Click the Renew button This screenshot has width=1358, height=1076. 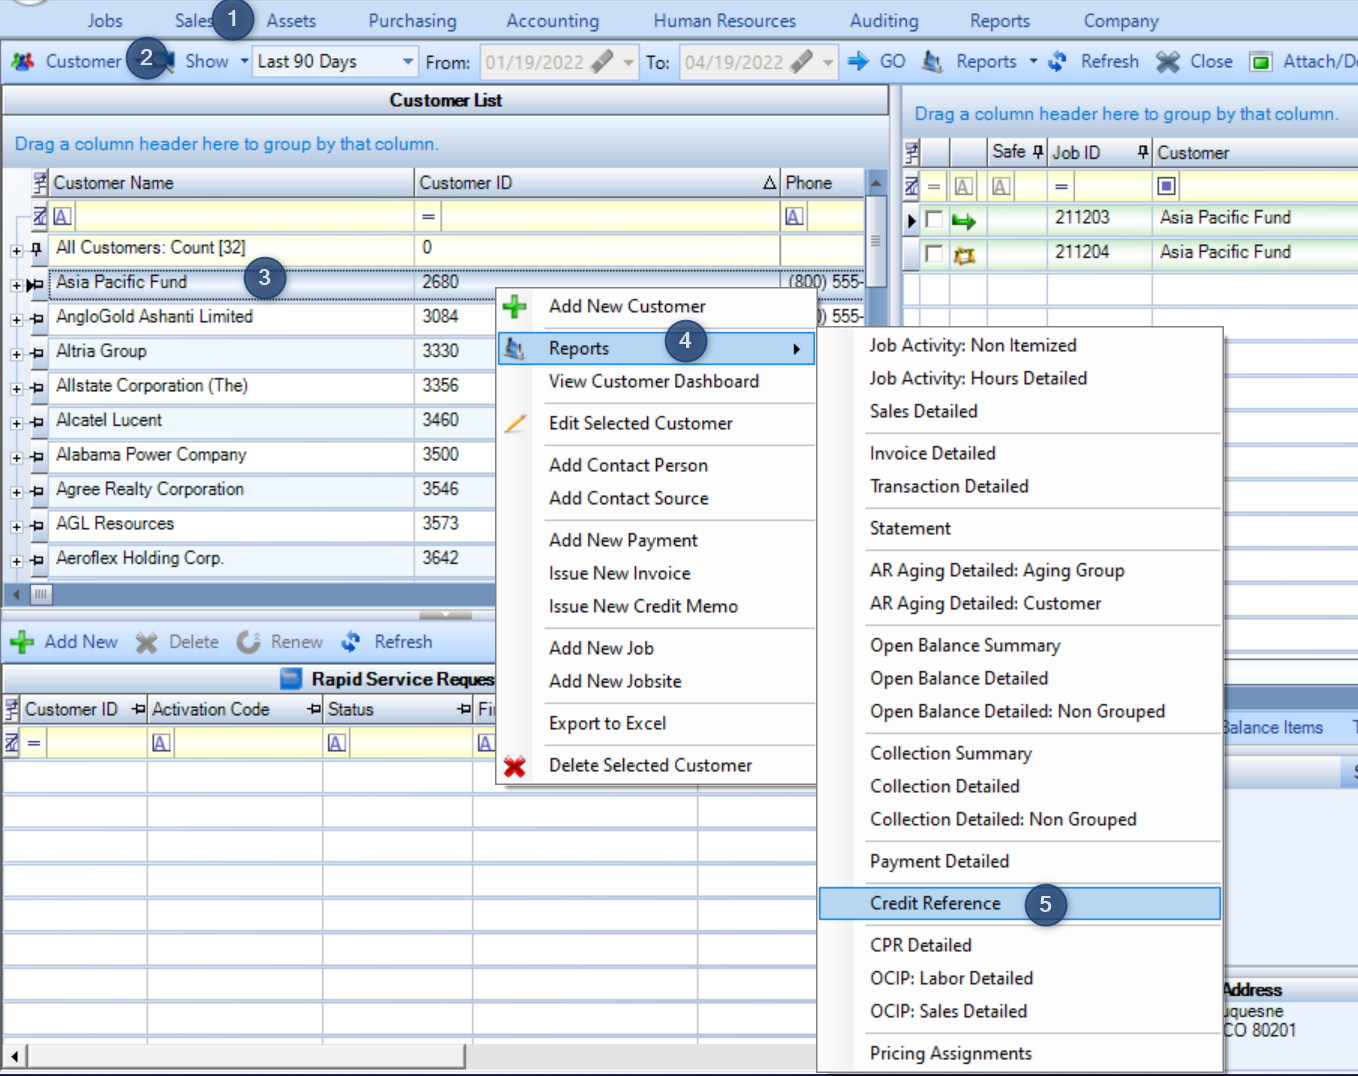[280, 642]
